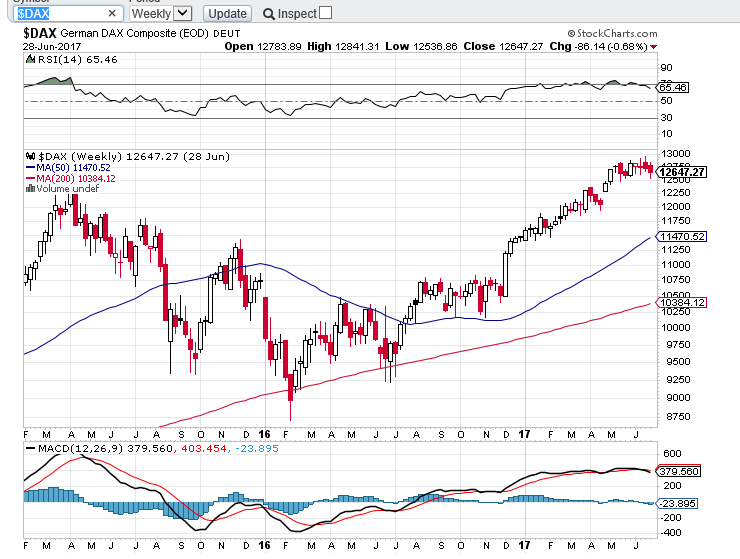Screen dimensions: 740x559
Task: Click the 16 year marker on price axis
Action: 265,434
